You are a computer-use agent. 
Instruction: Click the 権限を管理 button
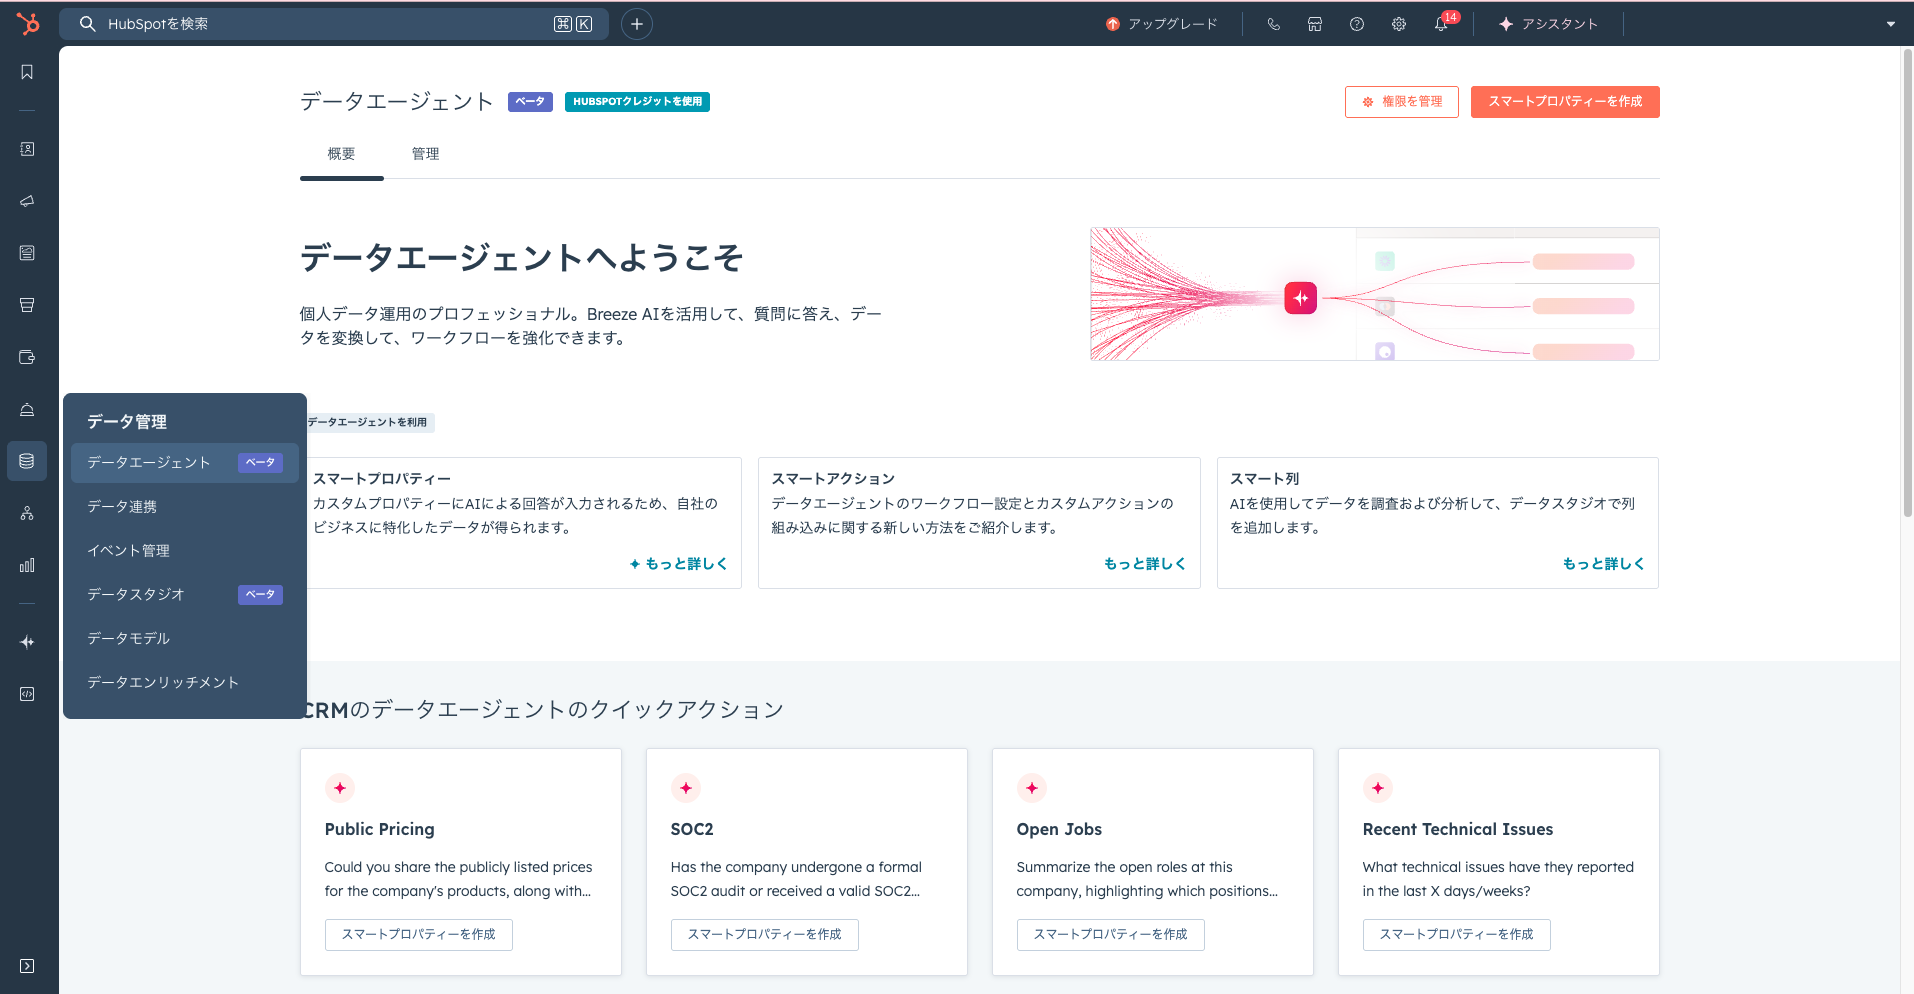click(x=1401, y=102)
